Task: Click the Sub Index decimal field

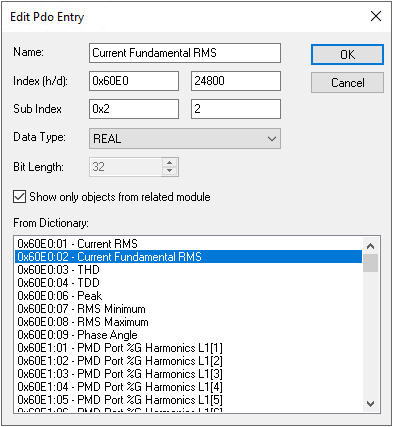Action: click(236, 109)
